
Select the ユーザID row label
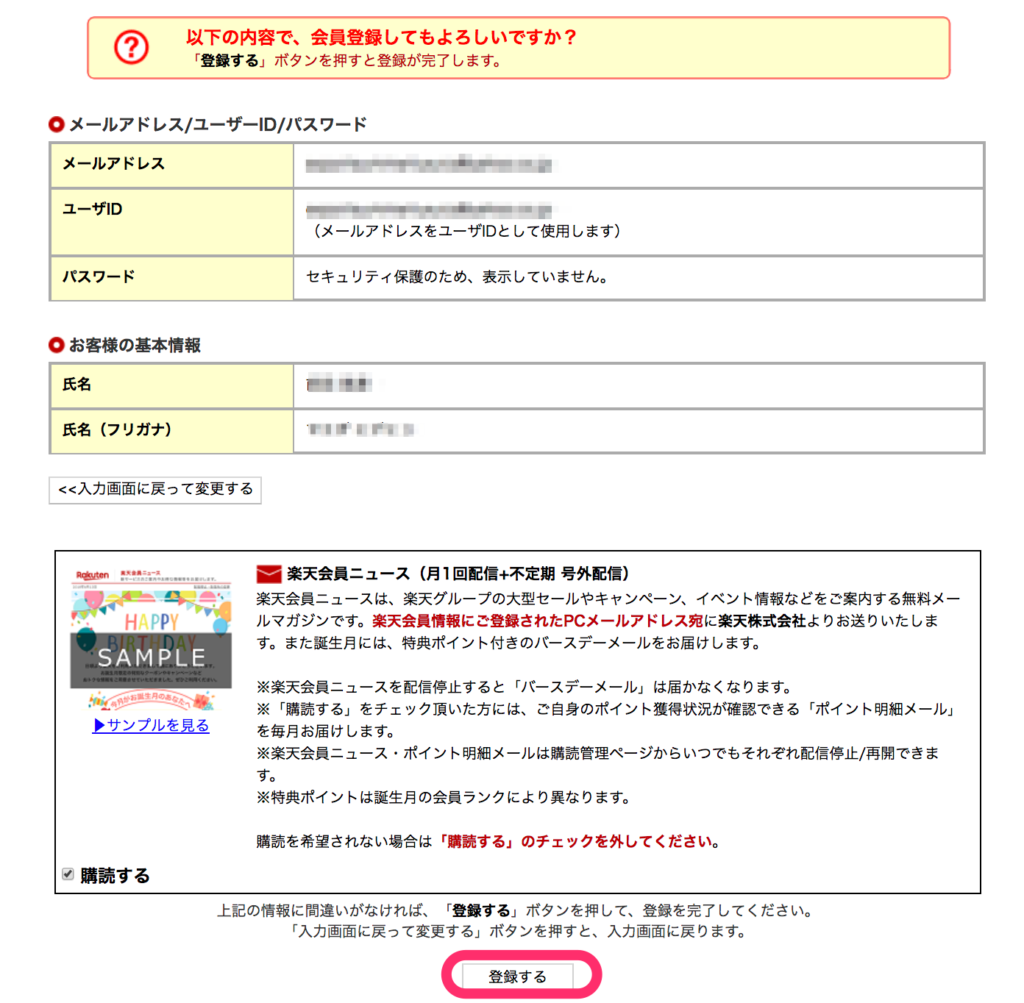coord(92,209)
